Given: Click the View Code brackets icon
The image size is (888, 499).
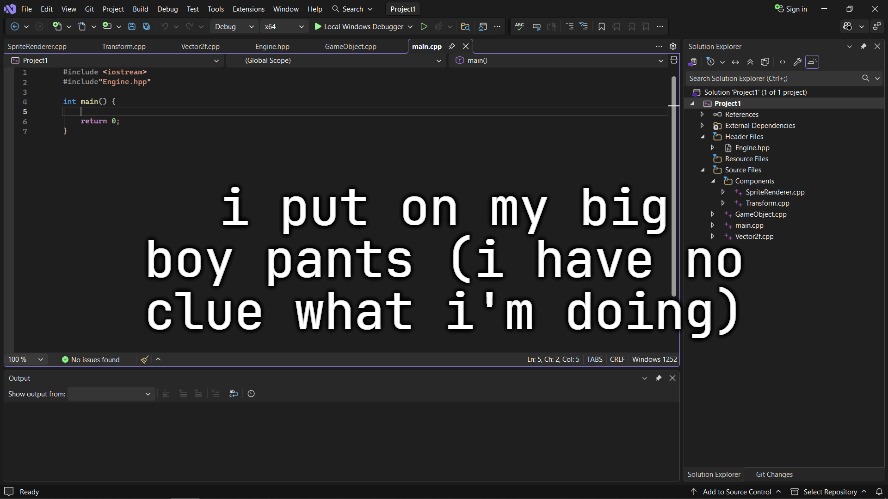Looking at the screenshot, I should [x=782, y=62].
